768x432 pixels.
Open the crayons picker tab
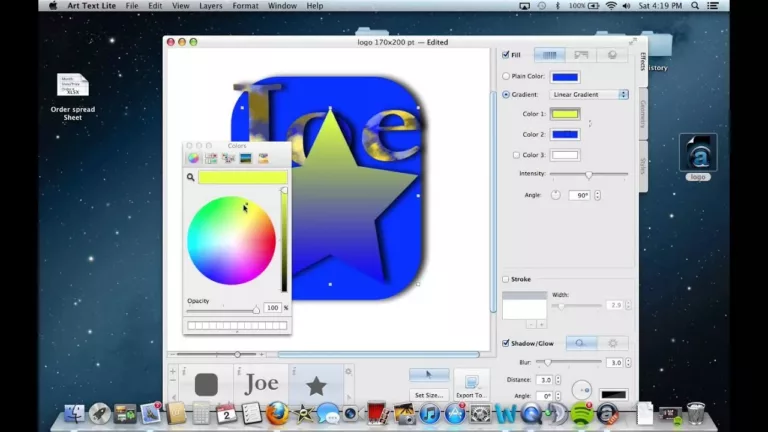(264, 158)
